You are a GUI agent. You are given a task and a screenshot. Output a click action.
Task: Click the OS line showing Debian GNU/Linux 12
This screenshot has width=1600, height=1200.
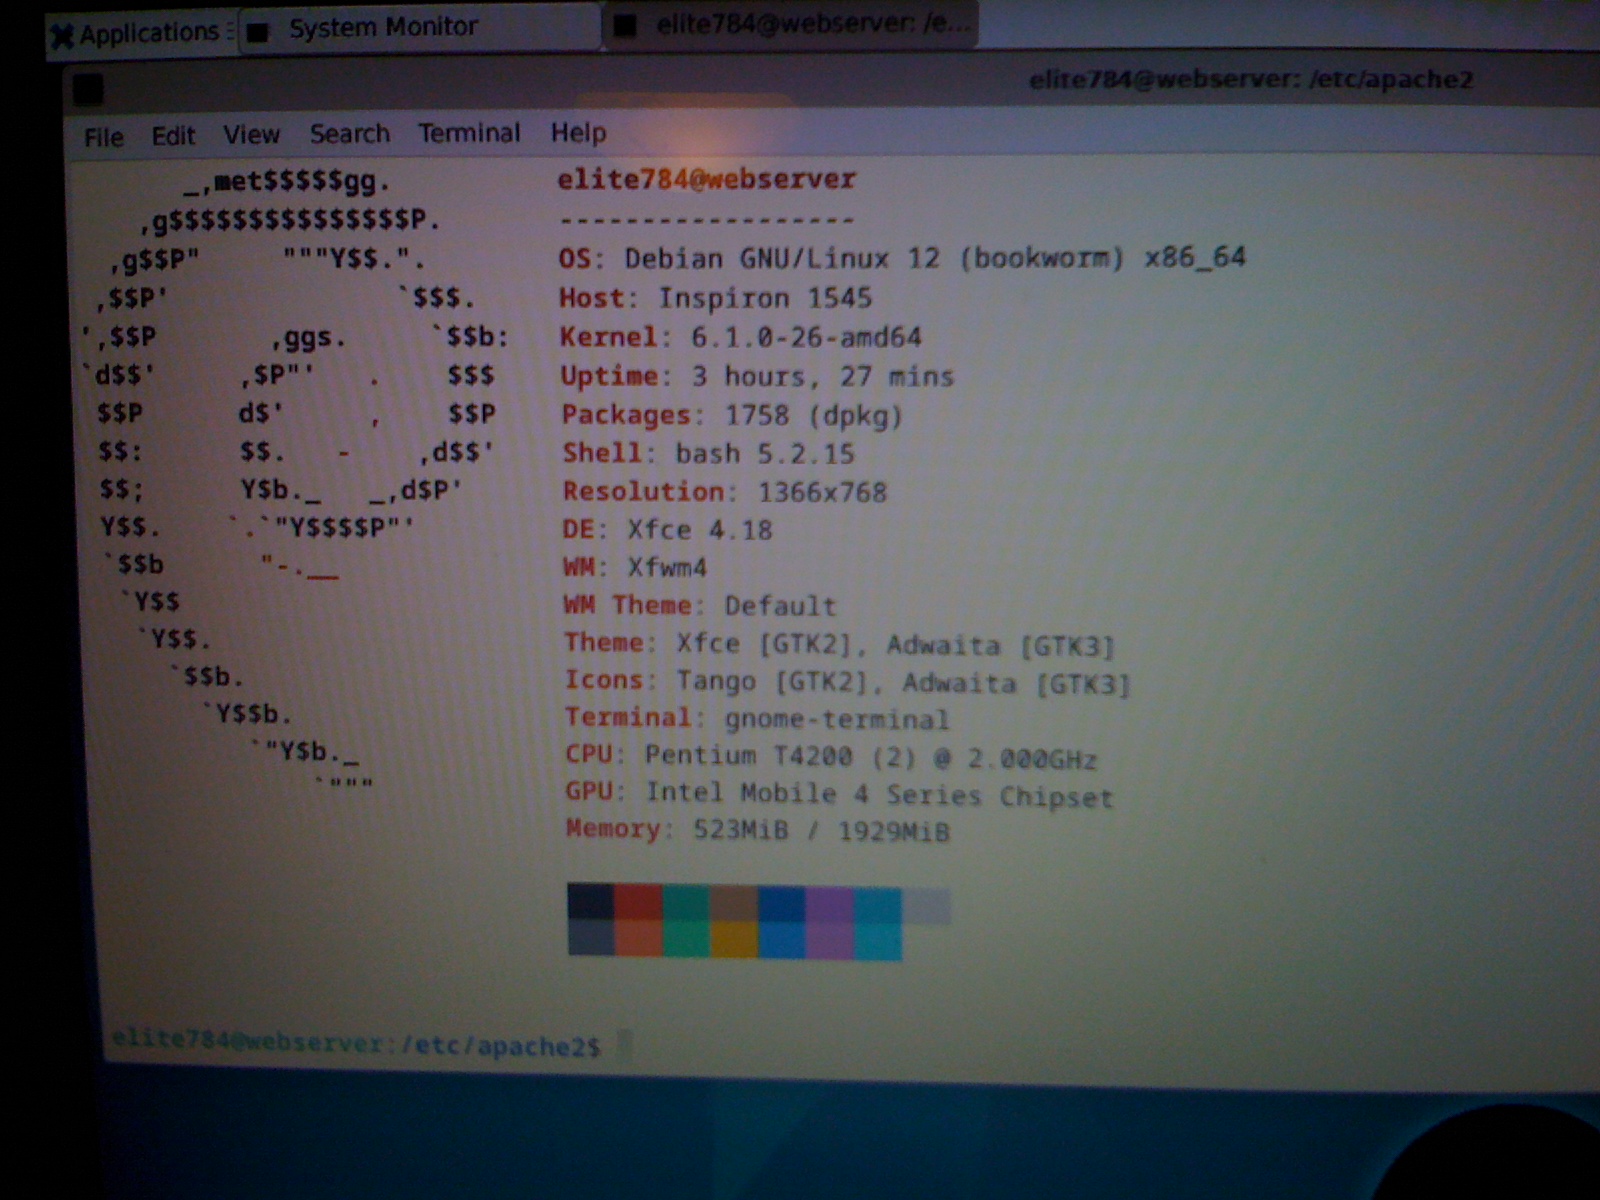coord(902,258)
